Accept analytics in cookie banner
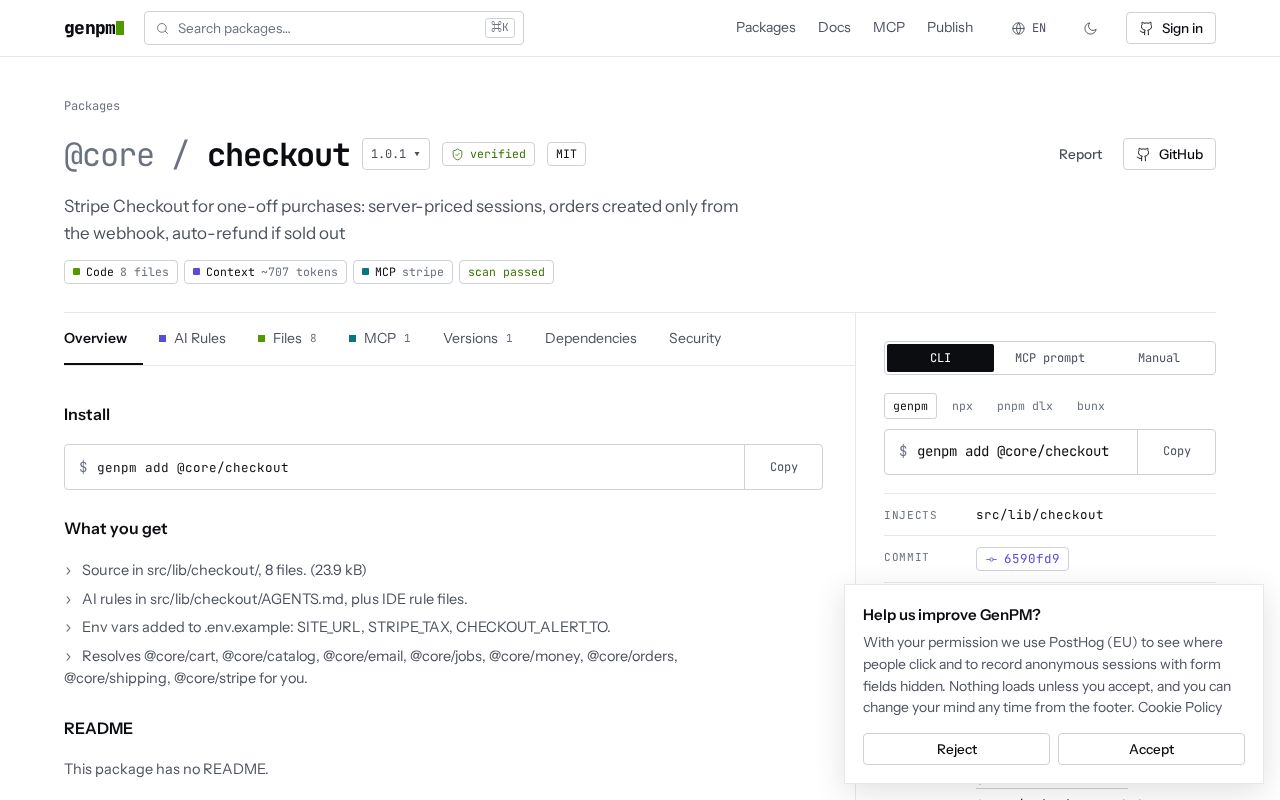This screenshot has height=800, width=1280. click(x=1151, y=749)
